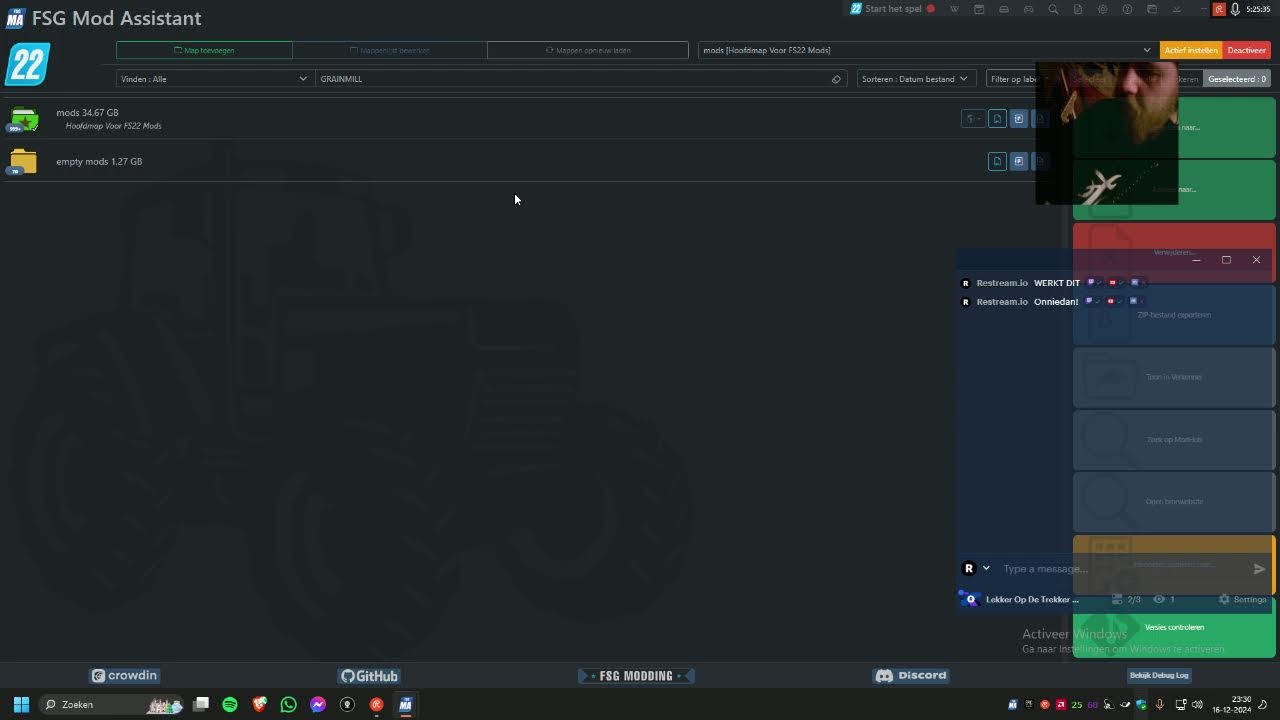
Task: Click the outlined document icon on empty mods row
Action: (997, 161)
